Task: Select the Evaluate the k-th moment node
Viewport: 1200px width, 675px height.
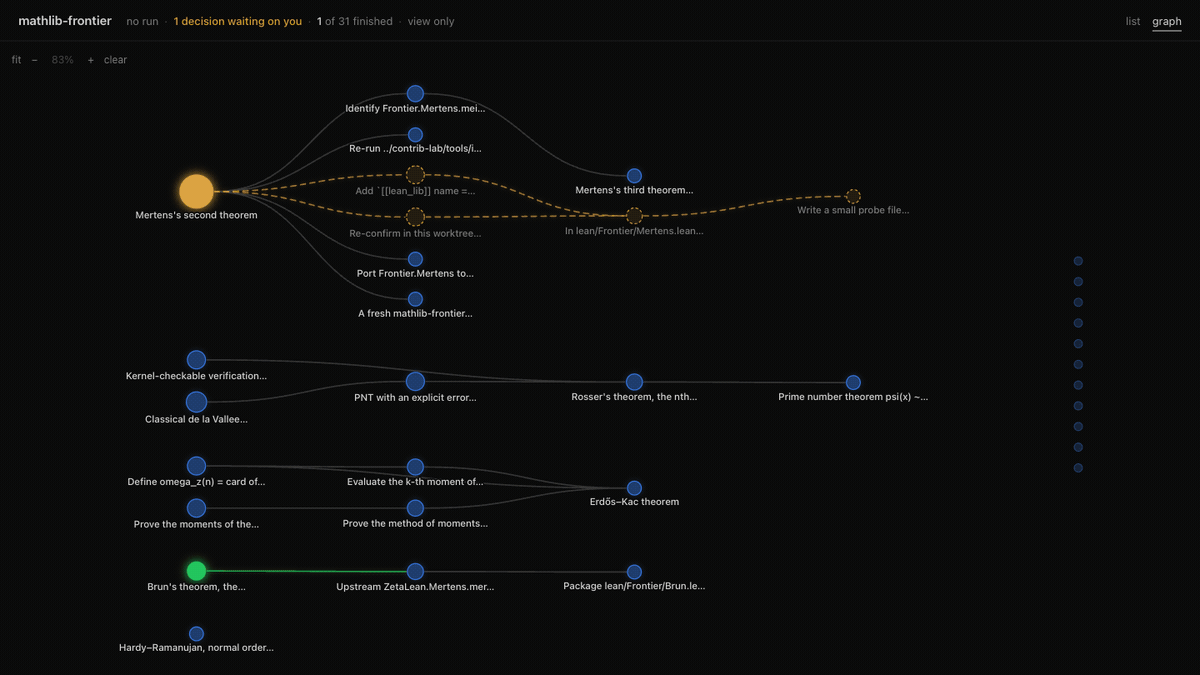Action: [x=415, y=466]
